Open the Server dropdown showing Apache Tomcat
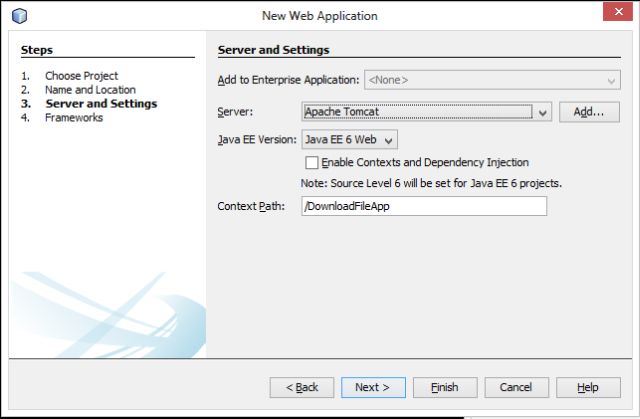 coord(427,112)
